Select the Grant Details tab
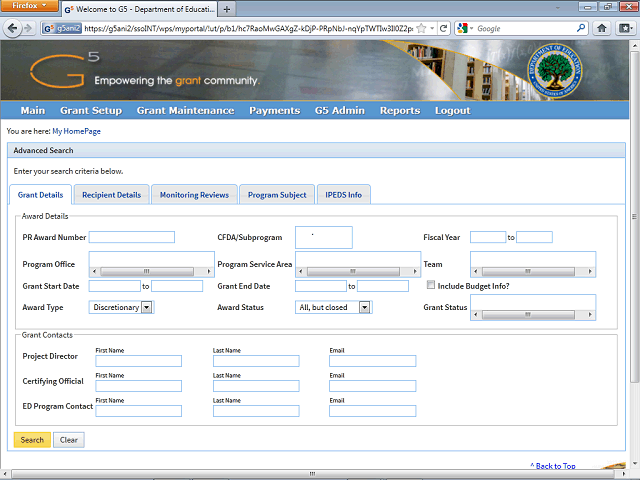Screen dimensions: 640x480 click(40, 195)
